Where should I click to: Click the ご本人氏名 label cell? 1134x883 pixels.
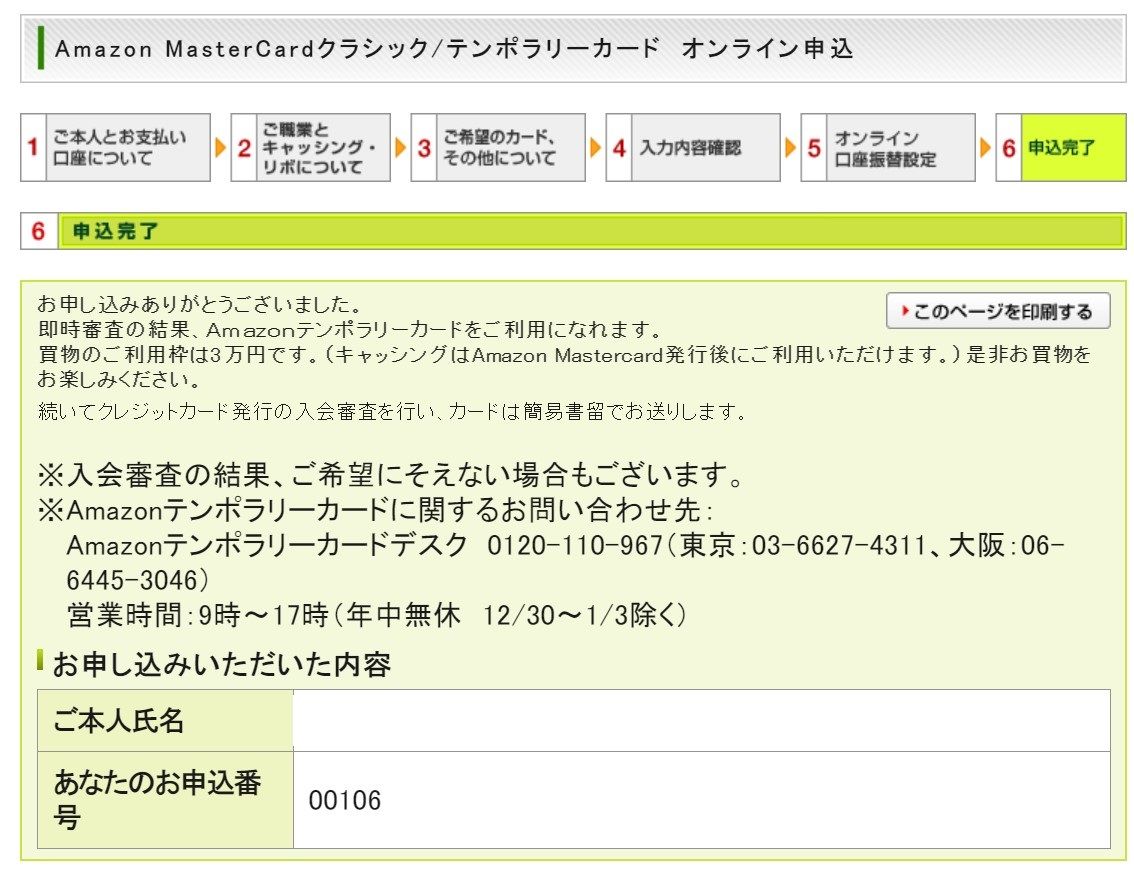point(166,720)
